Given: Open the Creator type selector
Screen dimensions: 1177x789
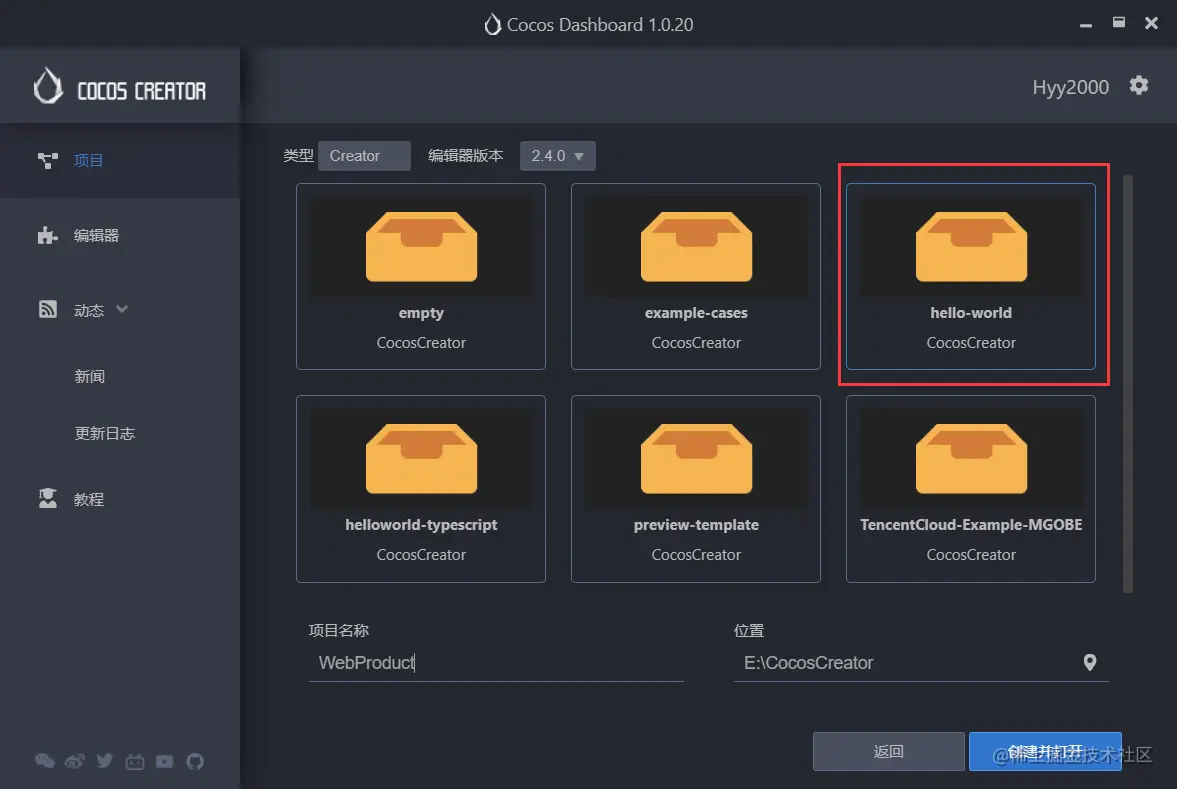Looking at the screenshot, I should click(x=364, y=156).
